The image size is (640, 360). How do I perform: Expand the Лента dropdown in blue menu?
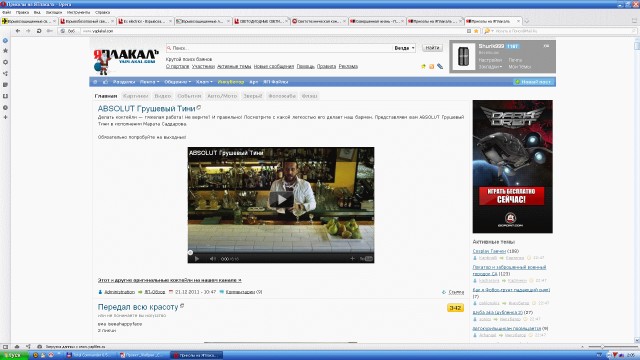[149, 82]
